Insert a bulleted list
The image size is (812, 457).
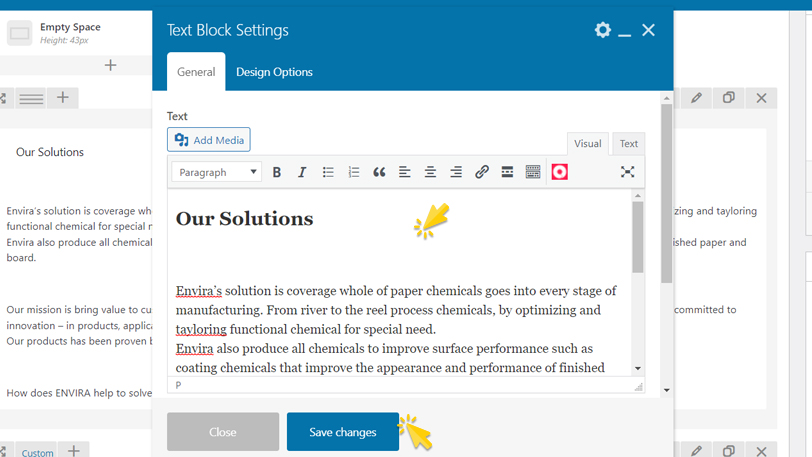[328, 172]
